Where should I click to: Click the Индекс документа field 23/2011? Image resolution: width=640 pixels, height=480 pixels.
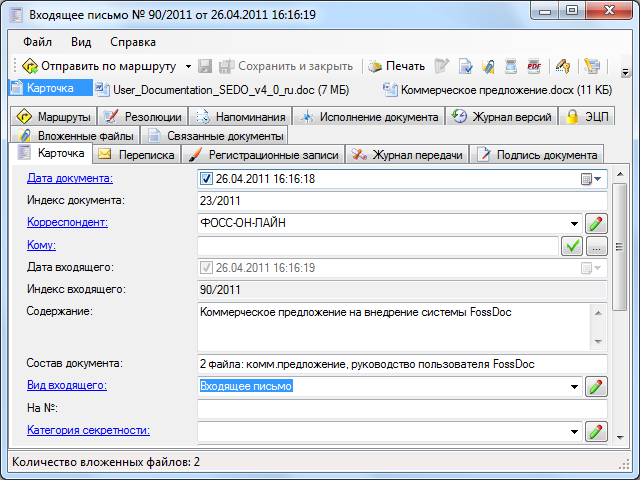[x=402, y=201]
